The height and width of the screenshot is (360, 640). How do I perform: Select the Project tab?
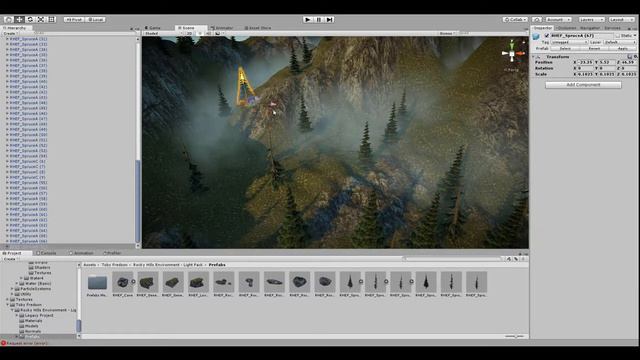(15, 253)
